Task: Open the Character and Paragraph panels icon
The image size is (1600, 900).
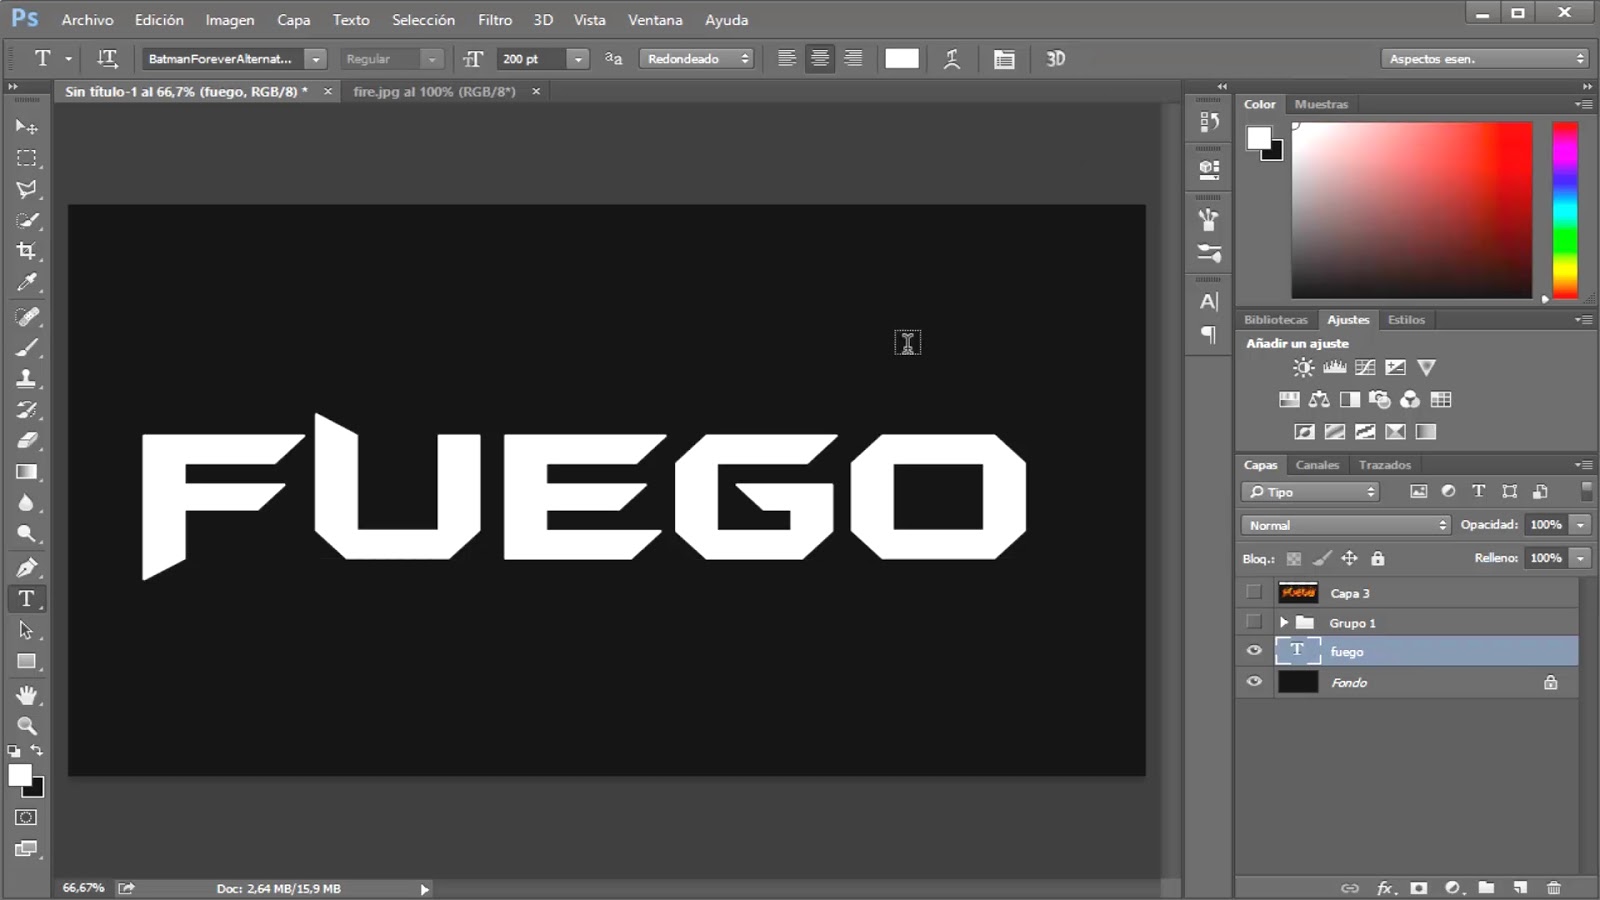Action: (x=1004, y=59)
